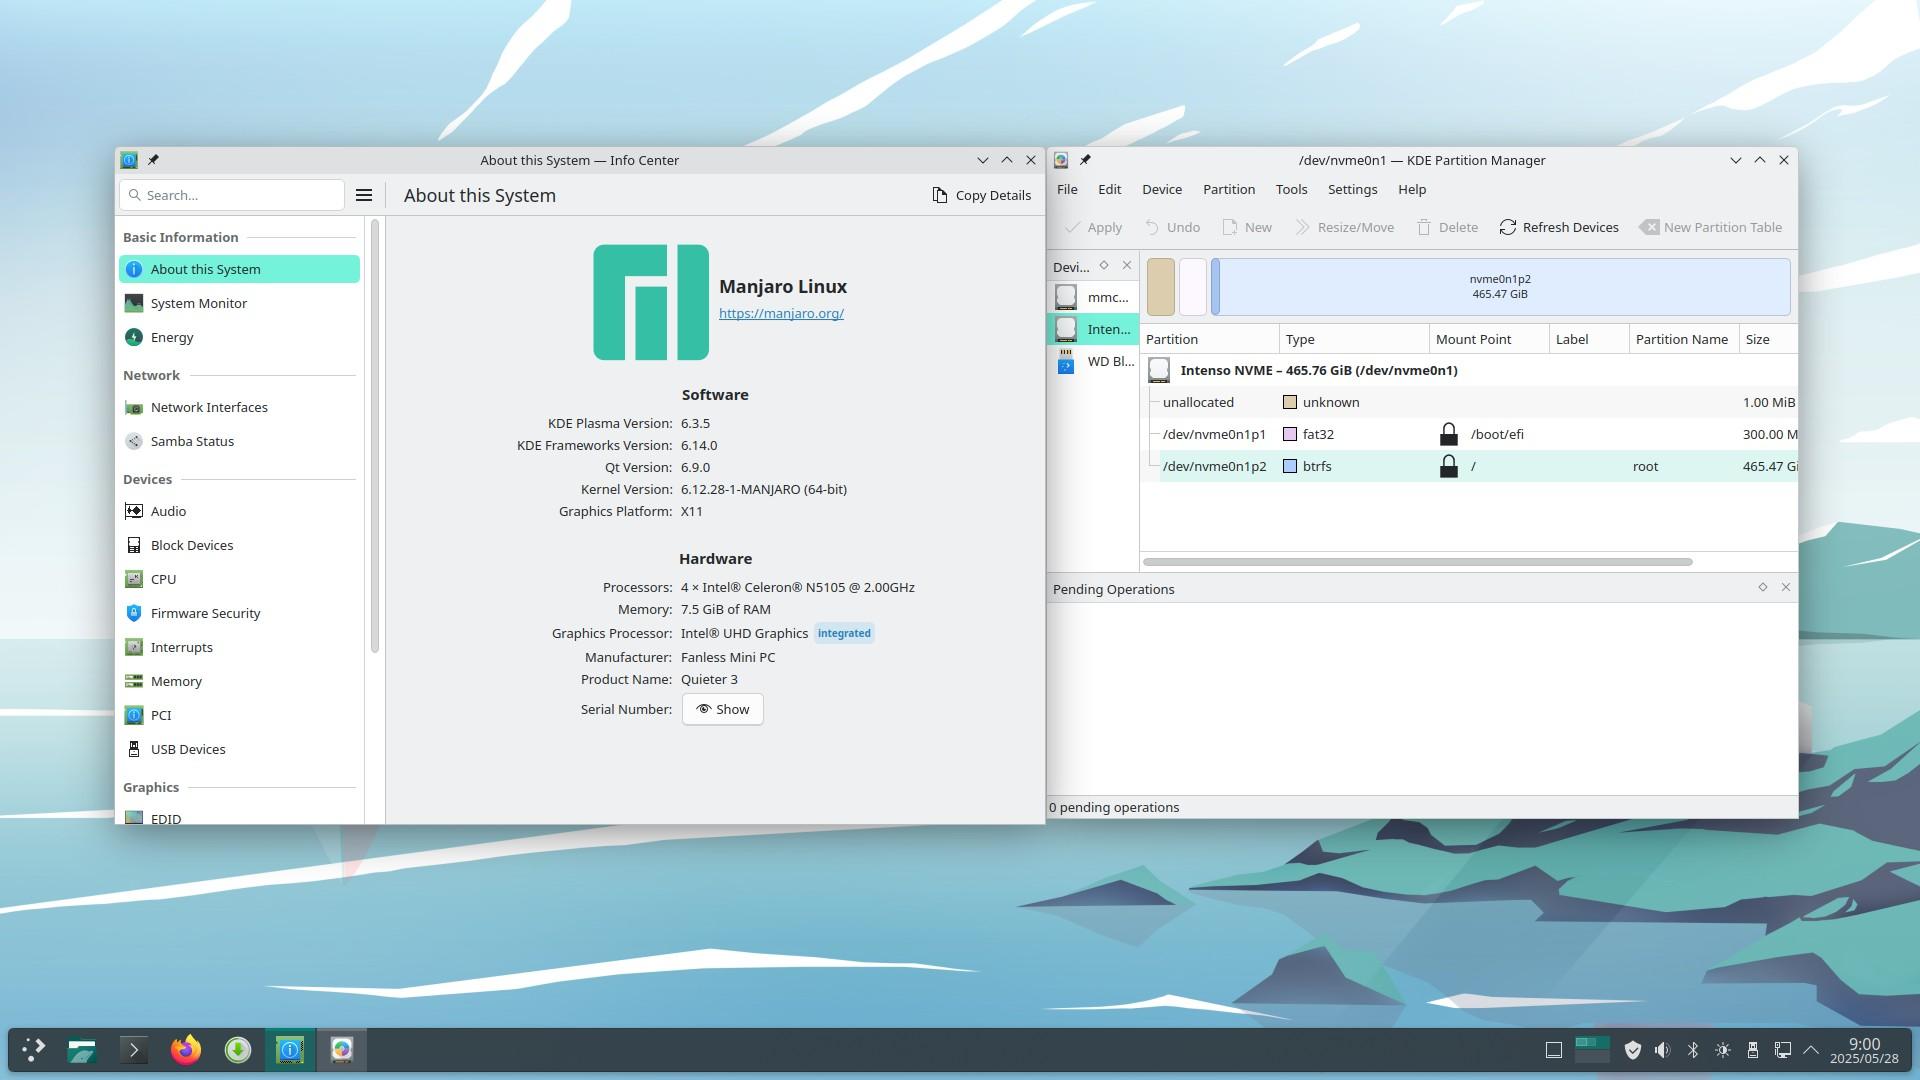Screen dimensions: 1920x1080
Task: Click the Undo toolbar button
Action: click(1171, 227)
